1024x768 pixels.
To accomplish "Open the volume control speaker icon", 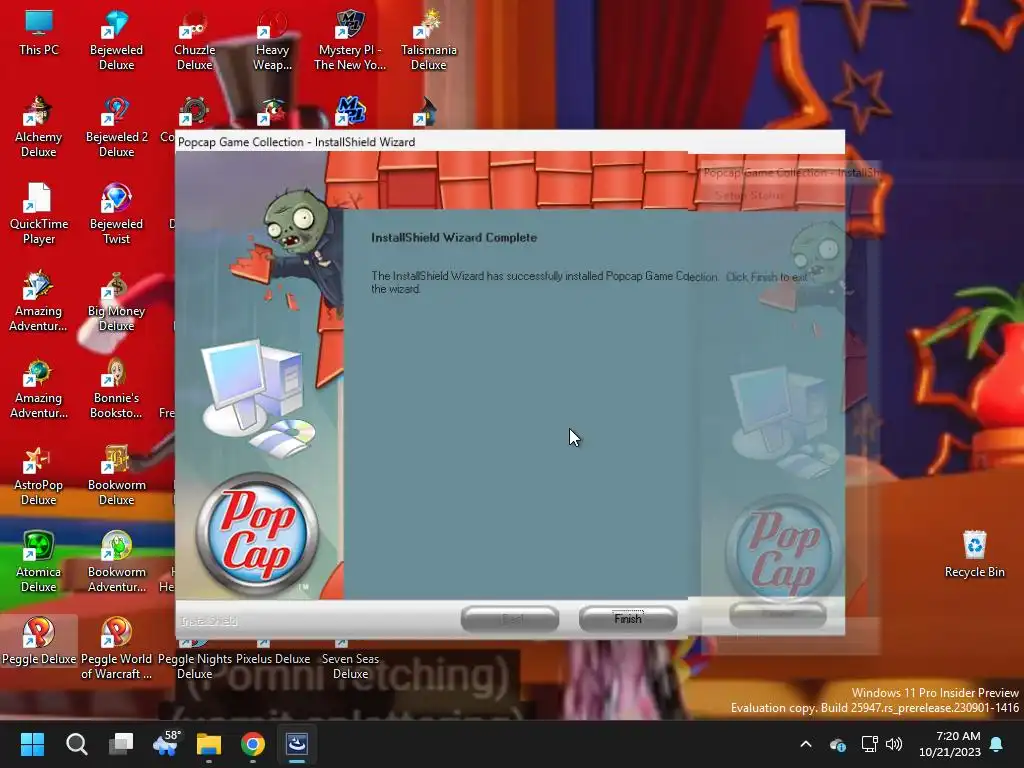I will (x=894, y=744).
